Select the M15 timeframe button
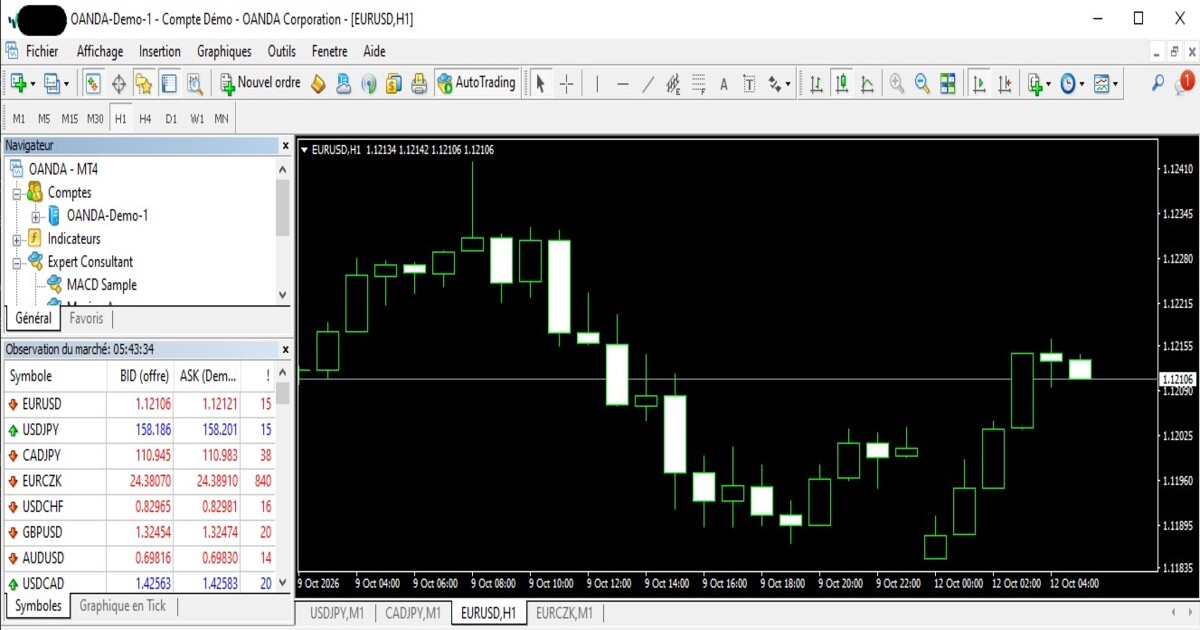This screenshot has width=1200, height=630. point(69,119)
